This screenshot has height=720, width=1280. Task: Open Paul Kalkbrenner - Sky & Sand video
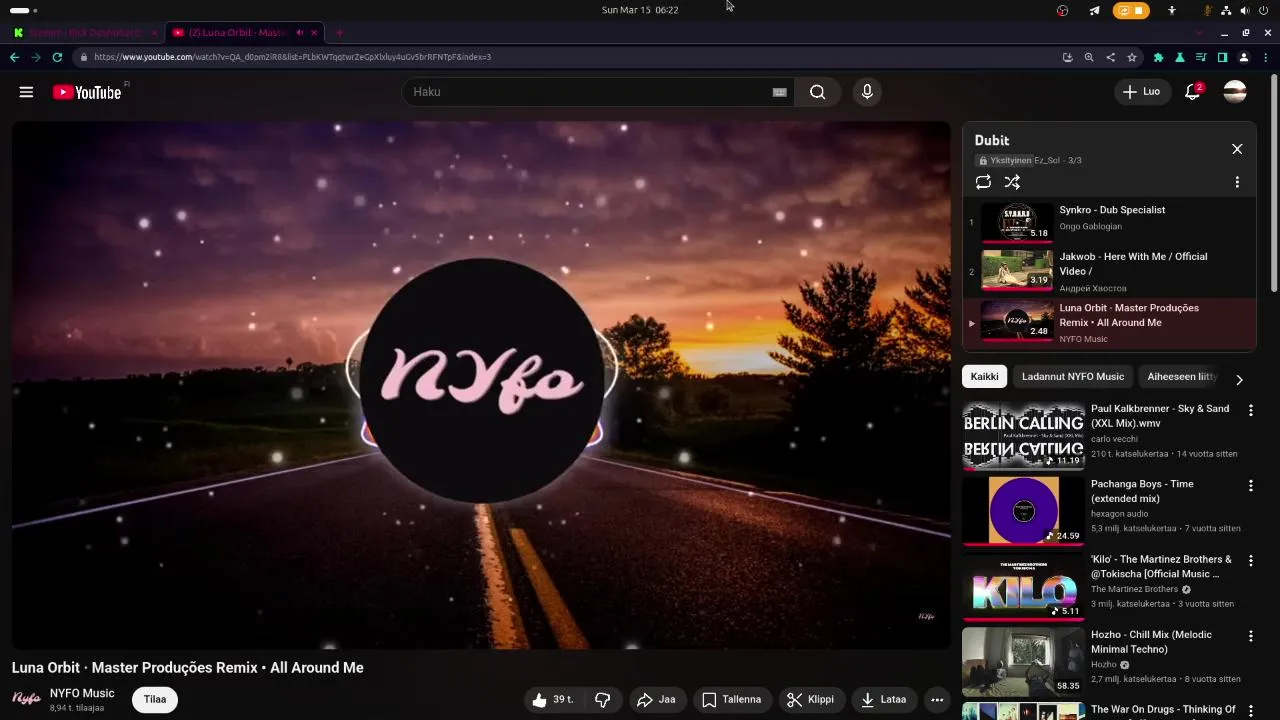[x=1160, y=416]
